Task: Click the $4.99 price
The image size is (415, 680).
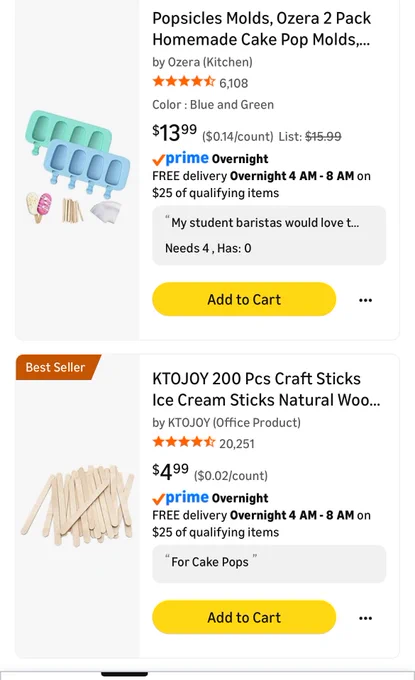Action: coord(170,471)
